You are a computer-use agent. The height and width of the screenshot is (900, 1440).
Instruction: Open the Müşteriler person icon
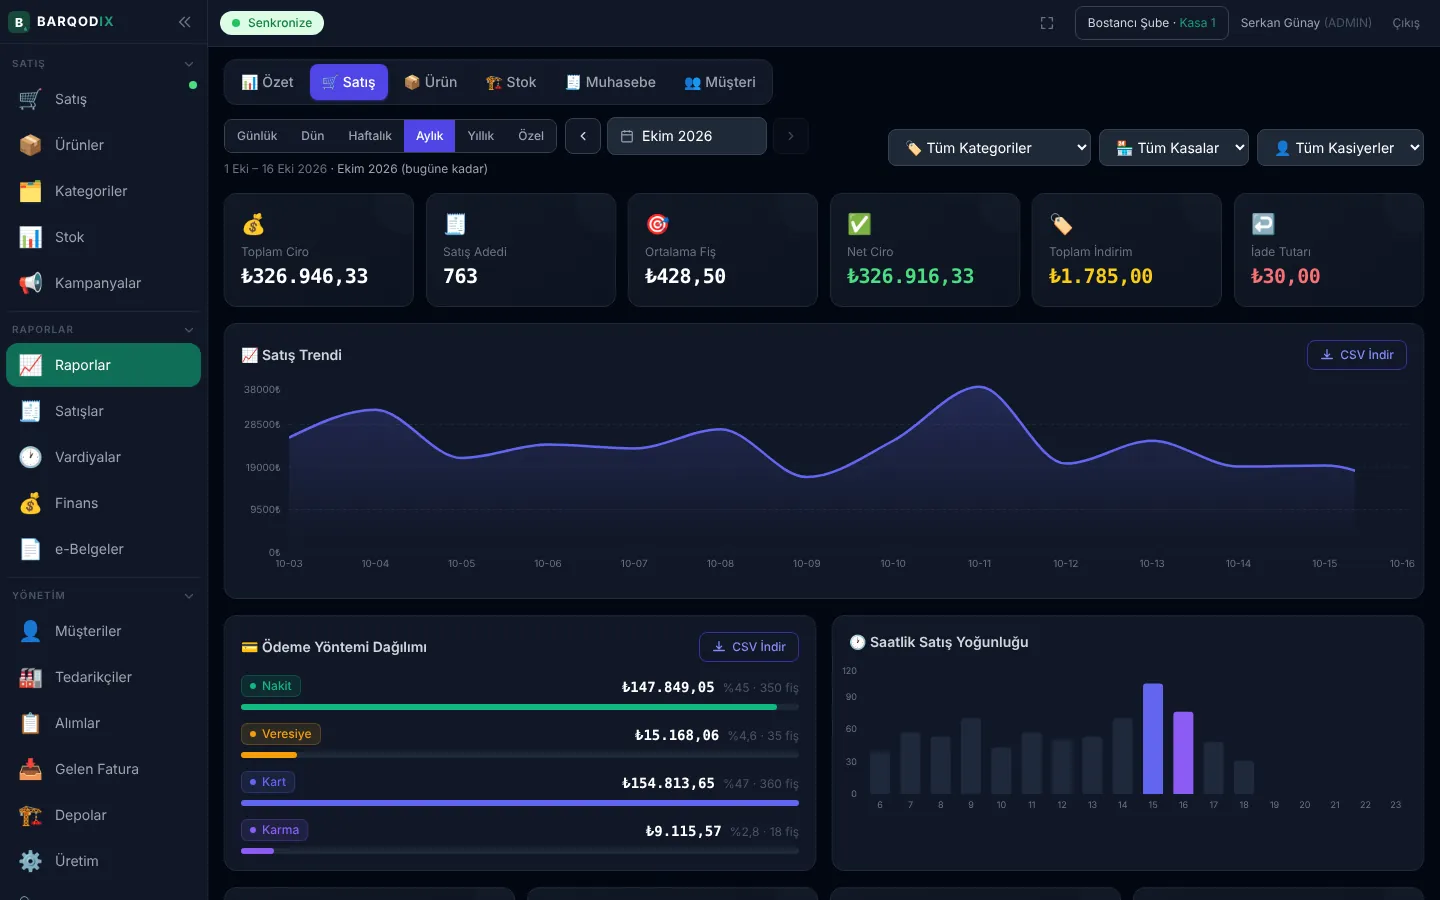tap(31, 631)
